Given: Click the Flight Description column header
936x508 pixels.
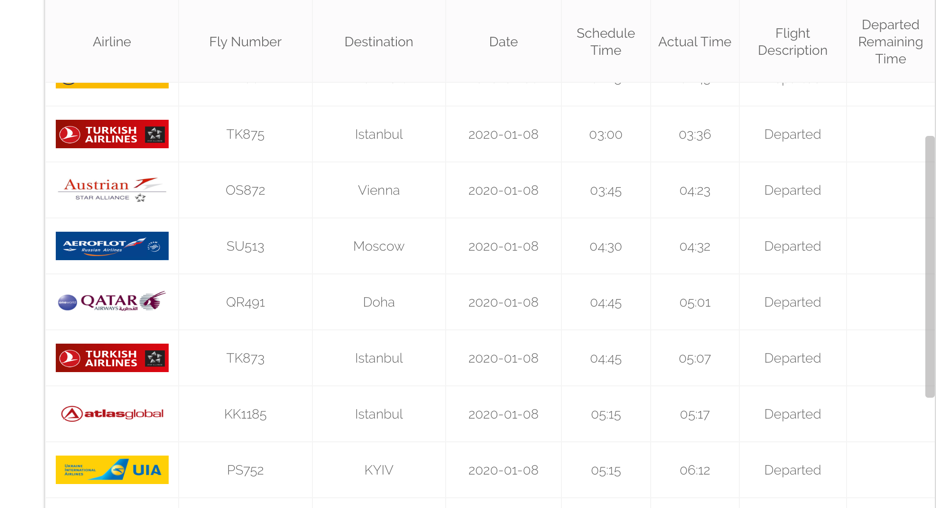Looking at the screenshot, I should 792,42.
